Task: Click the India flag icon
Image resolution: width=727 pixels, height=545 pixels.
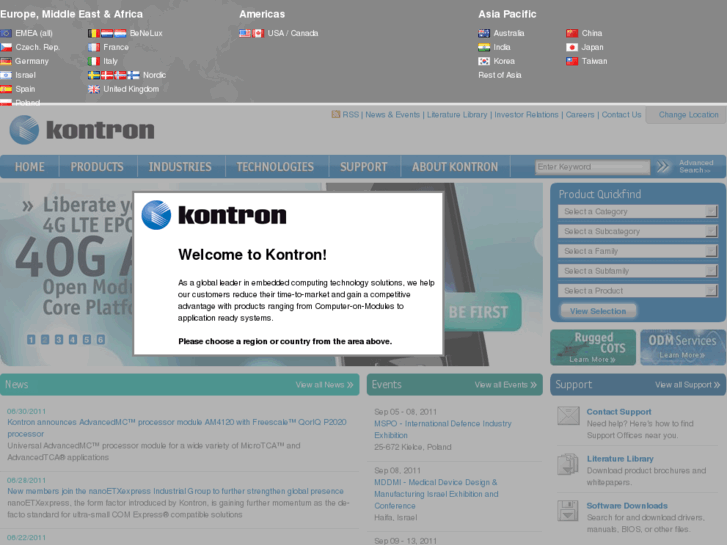Action: click(484, 47)
